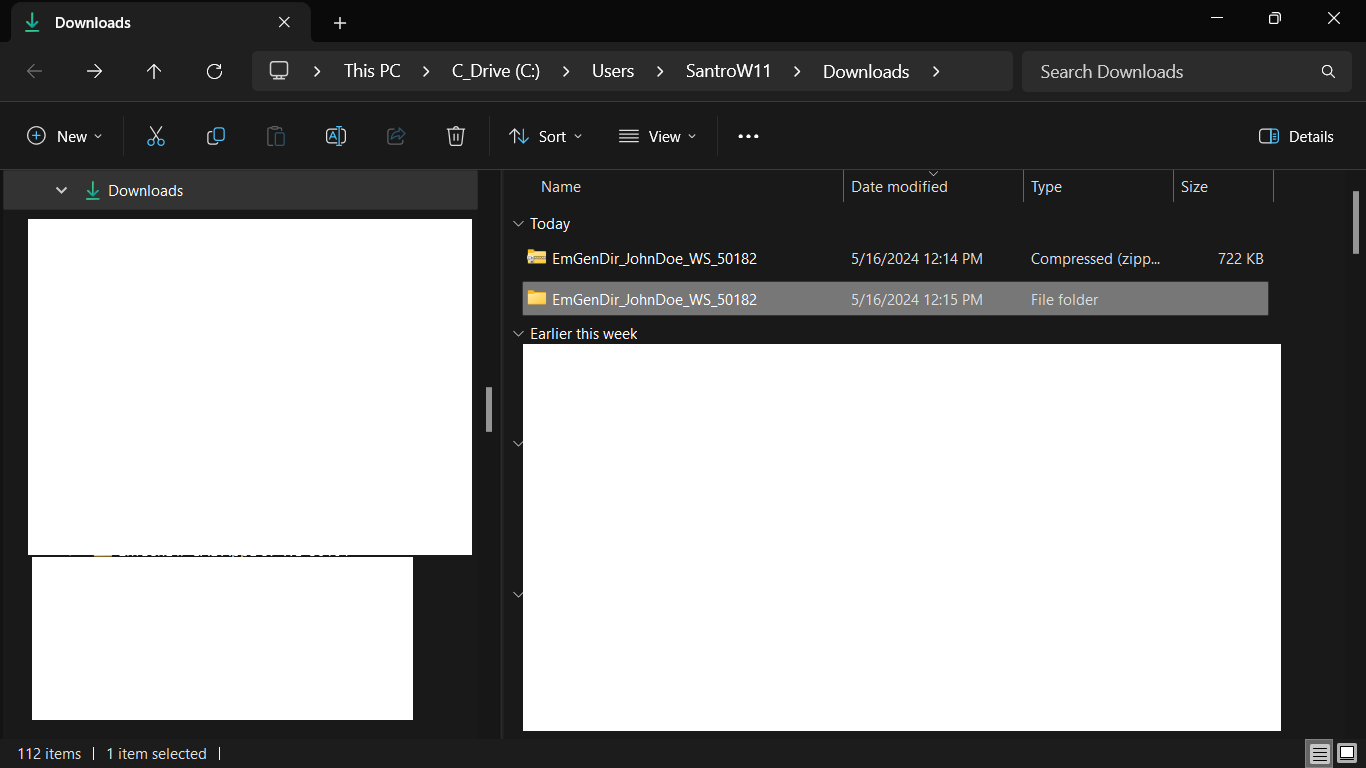The width and height of the screenshot is (1366, 768).
Task: Click the Cut scissors icon
Action: [155, 136]
